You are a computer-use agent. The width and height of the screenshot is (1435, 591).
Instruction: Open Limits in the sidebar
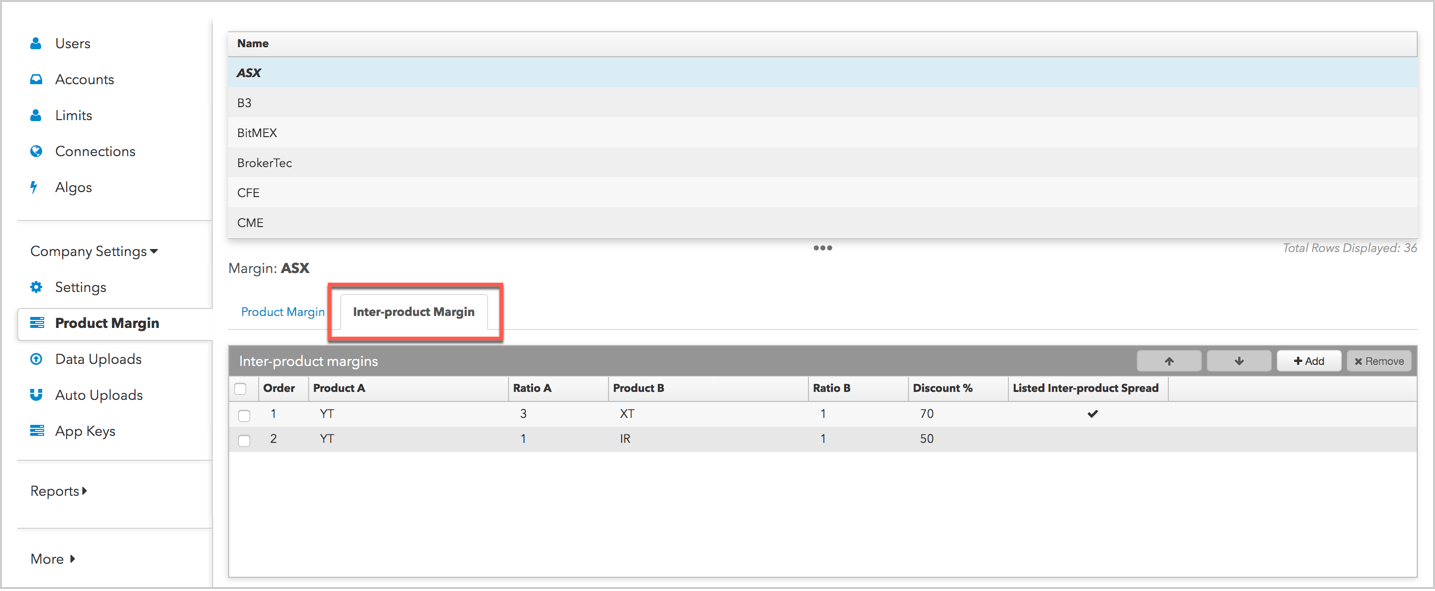coord(74,116)
